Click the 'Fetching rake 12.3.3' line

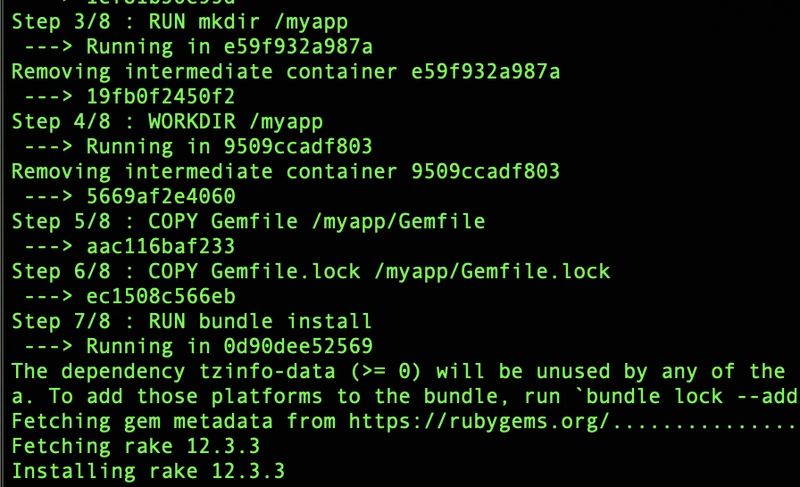136,447
